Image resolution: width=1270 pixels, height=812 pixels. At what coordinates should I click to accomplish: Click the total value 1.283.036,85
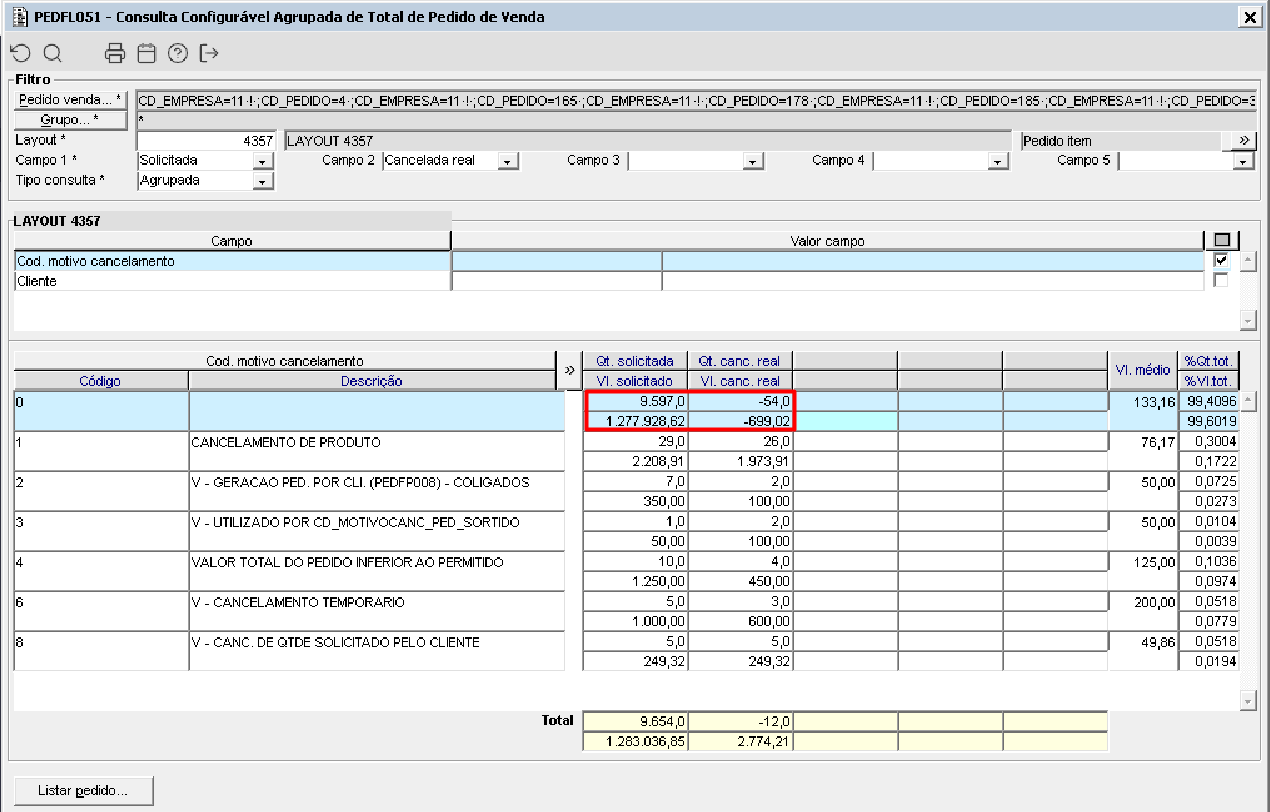click(635, 741)
